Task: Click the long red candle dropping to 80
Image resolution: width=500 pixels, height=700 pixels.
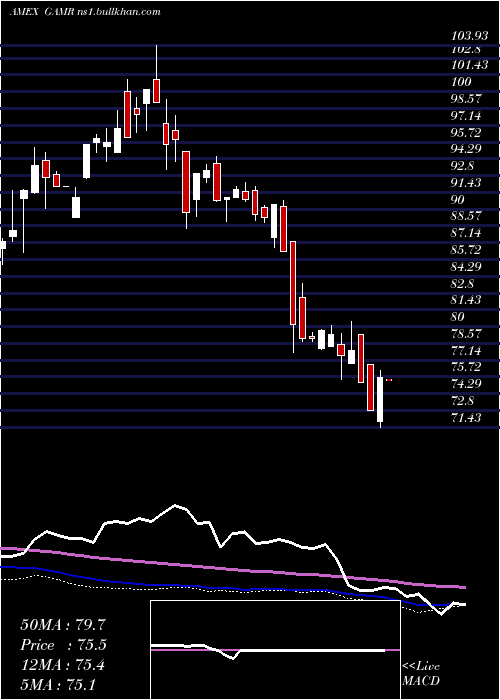Action: click(293, 283)
